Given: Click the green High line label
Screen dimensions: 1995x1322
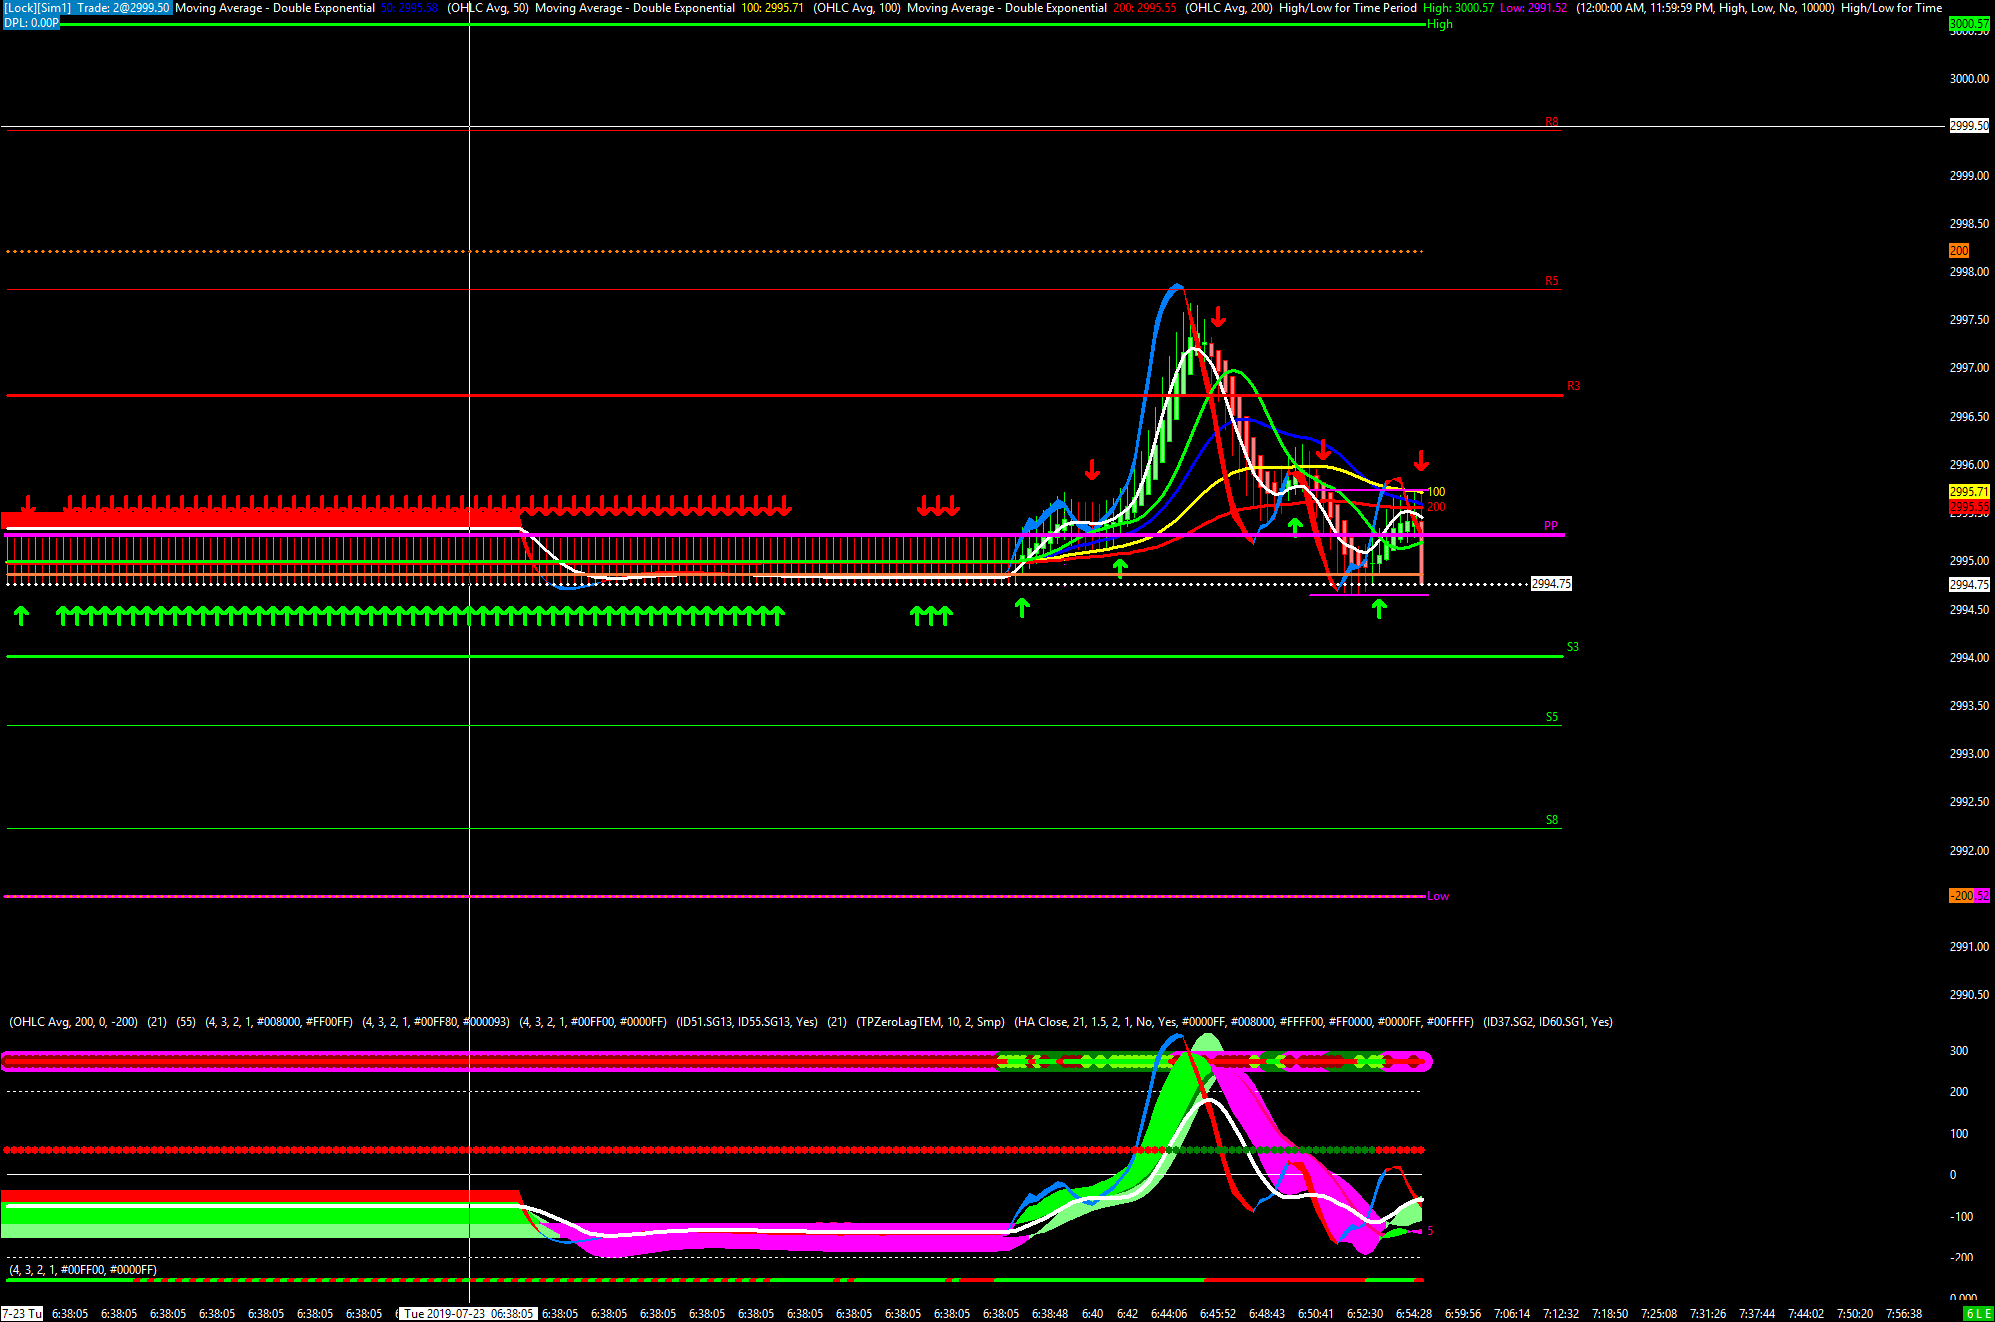Looking at the screenshot, I should coord(1439,24).
